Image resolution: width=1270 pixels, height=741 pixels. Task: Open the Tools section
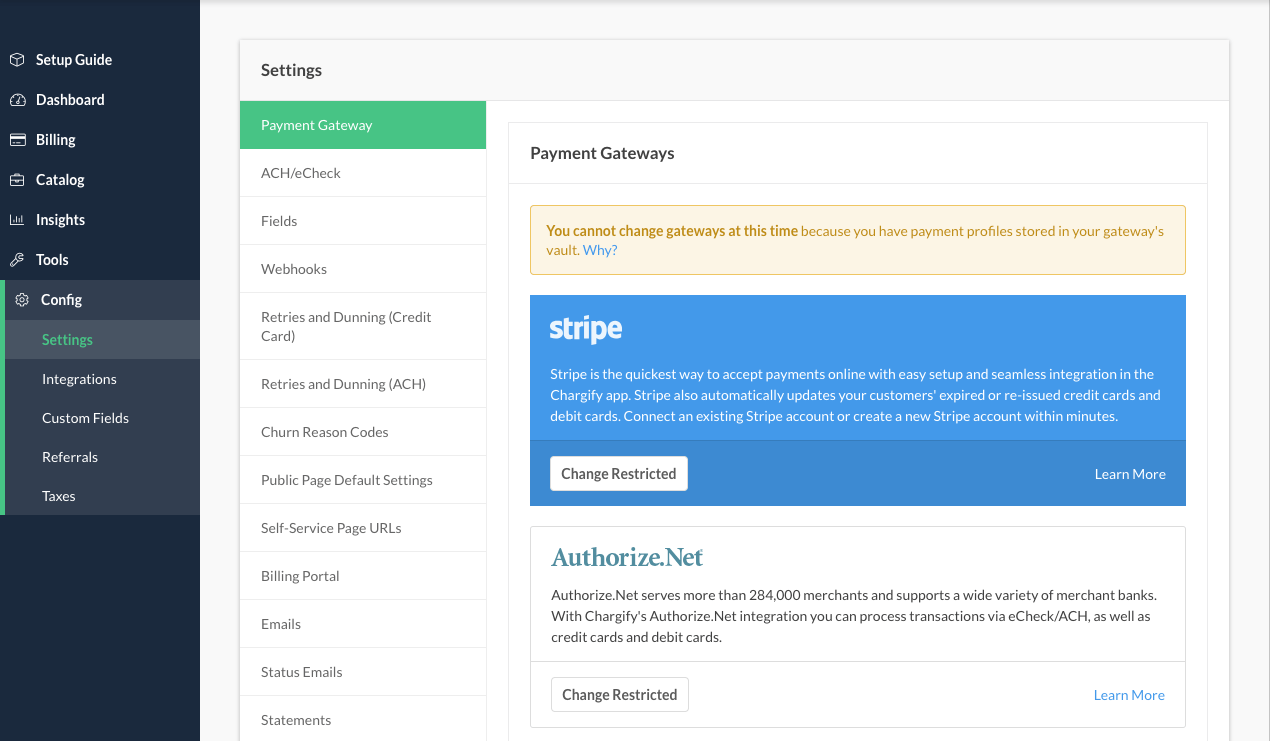(x=100, y=260)
